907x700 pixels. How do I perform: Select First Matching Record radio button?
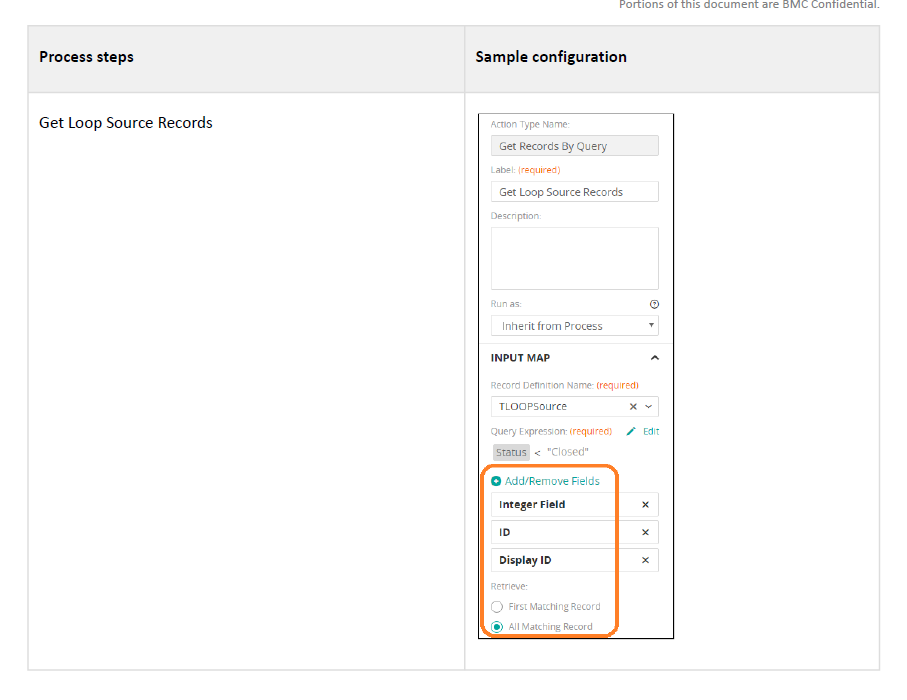(497, 607)
